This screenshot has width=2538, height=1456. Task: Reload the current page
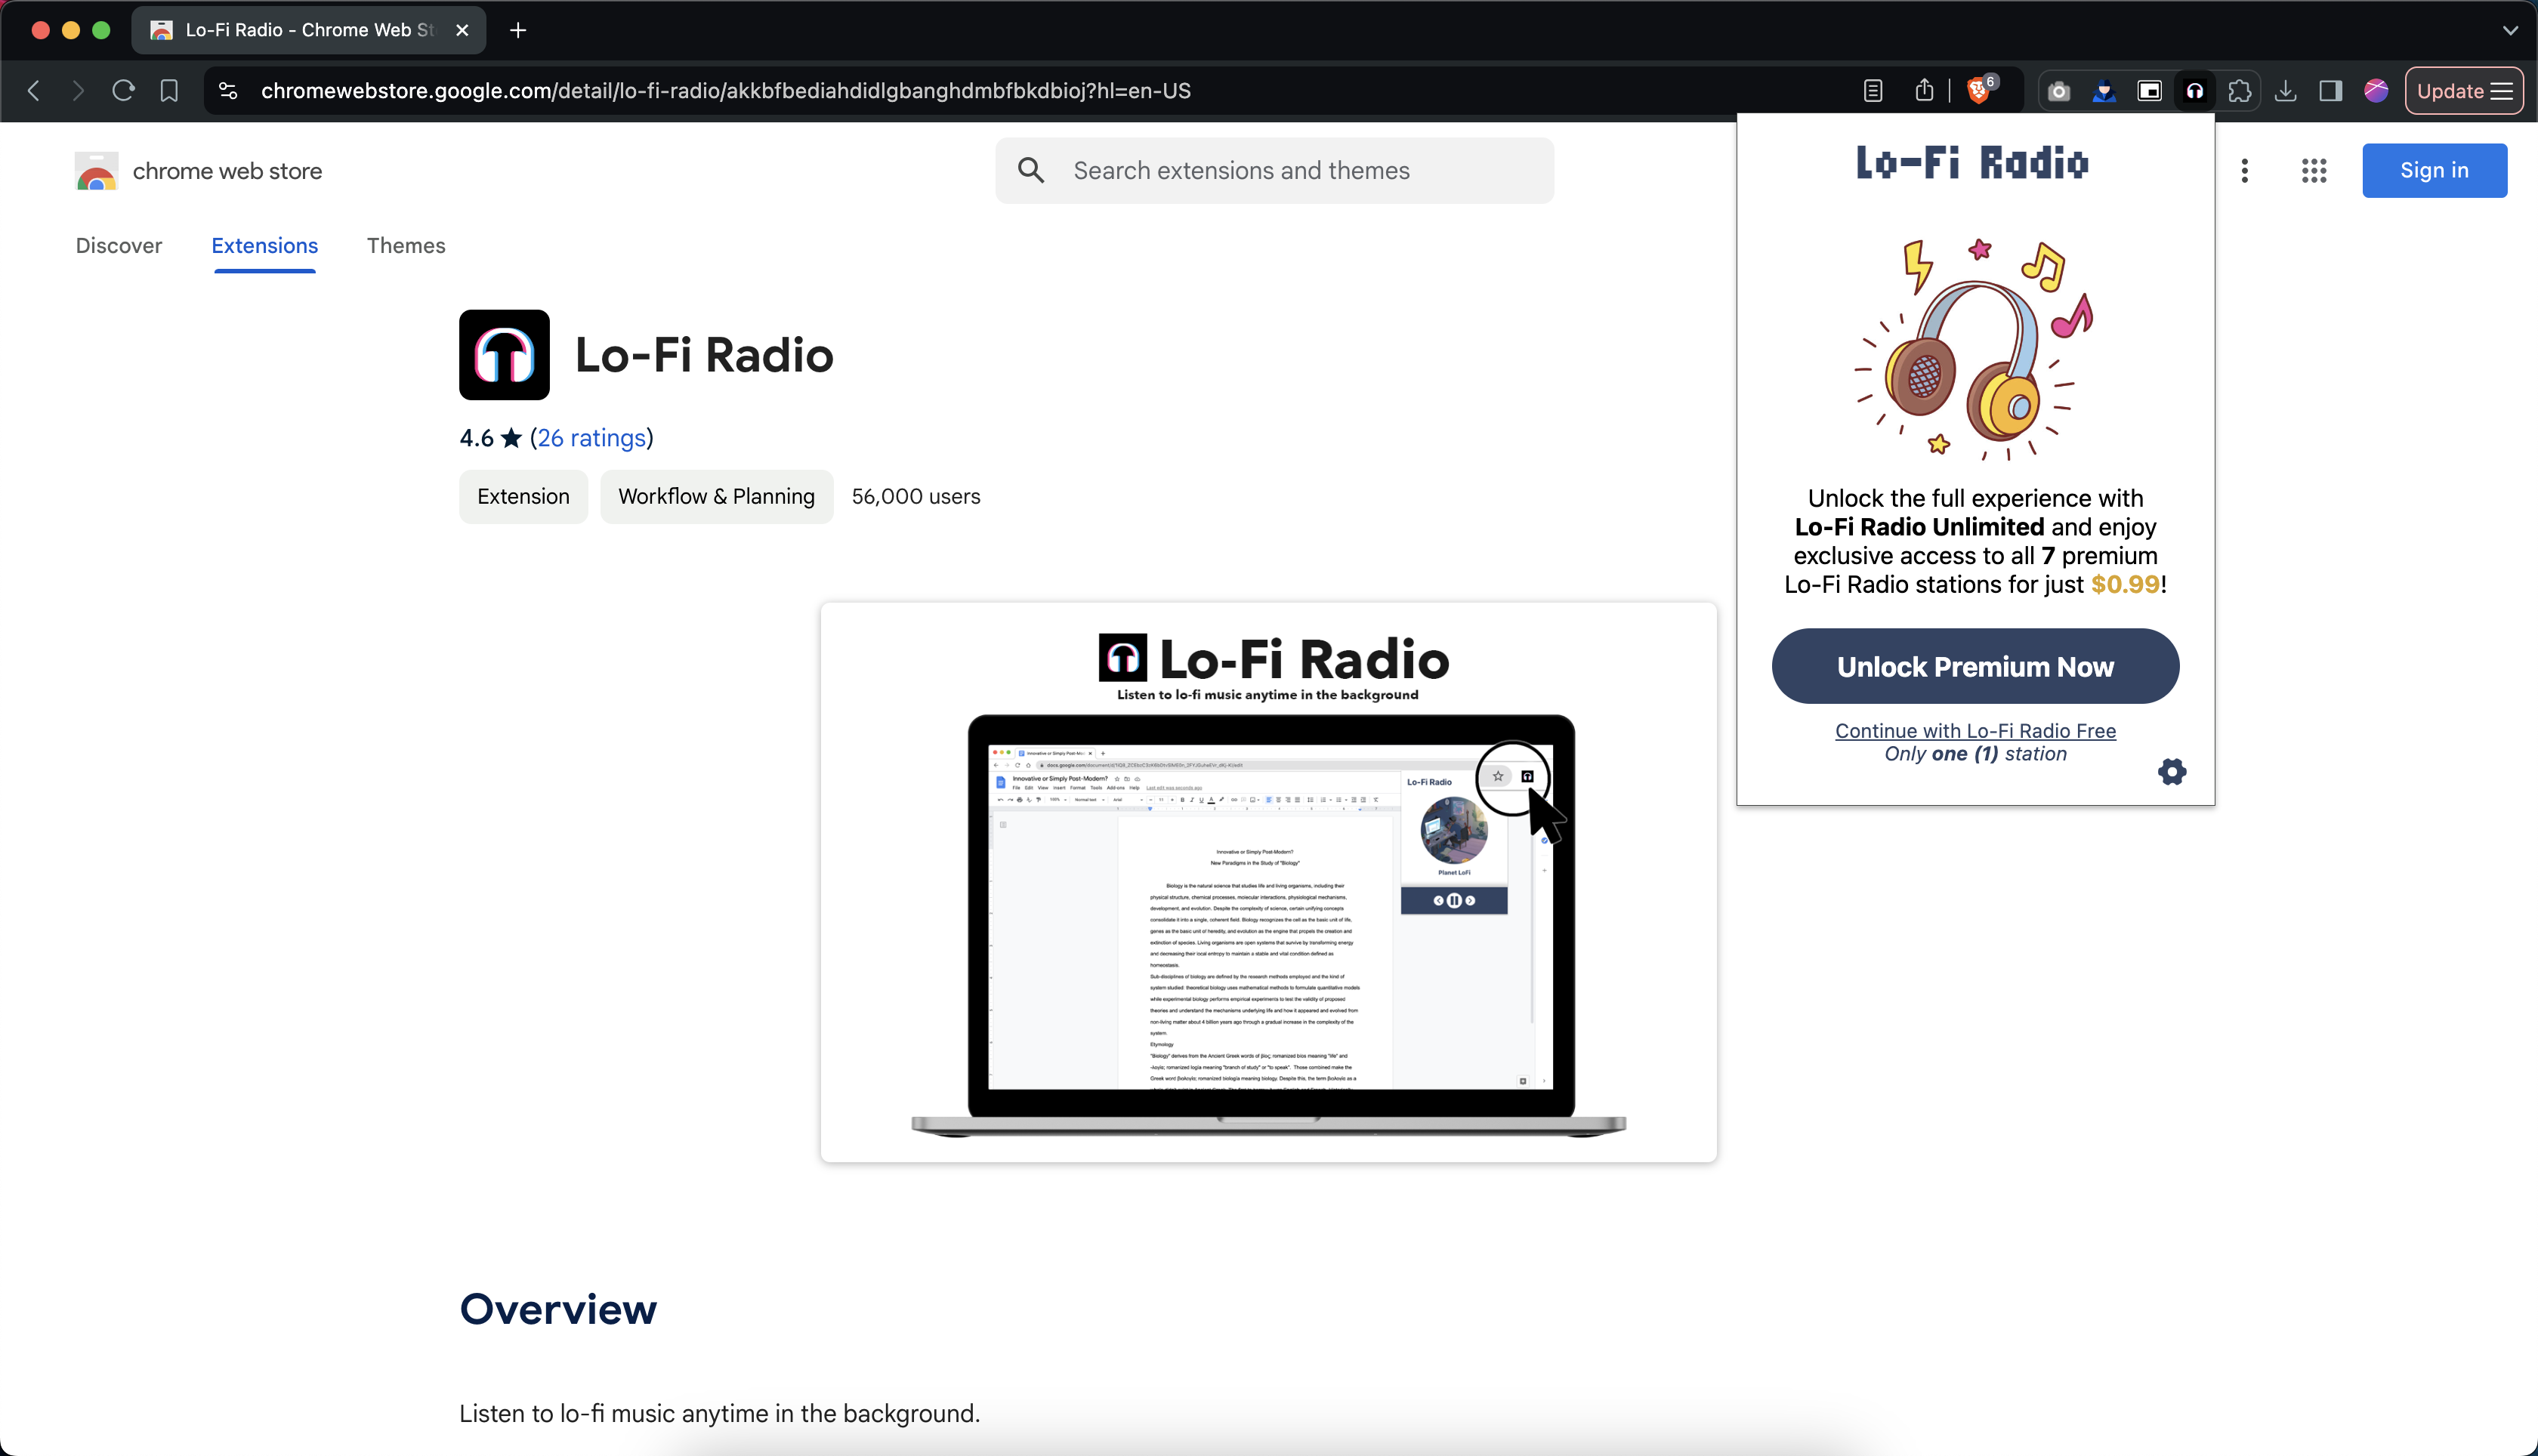[123, 91]
